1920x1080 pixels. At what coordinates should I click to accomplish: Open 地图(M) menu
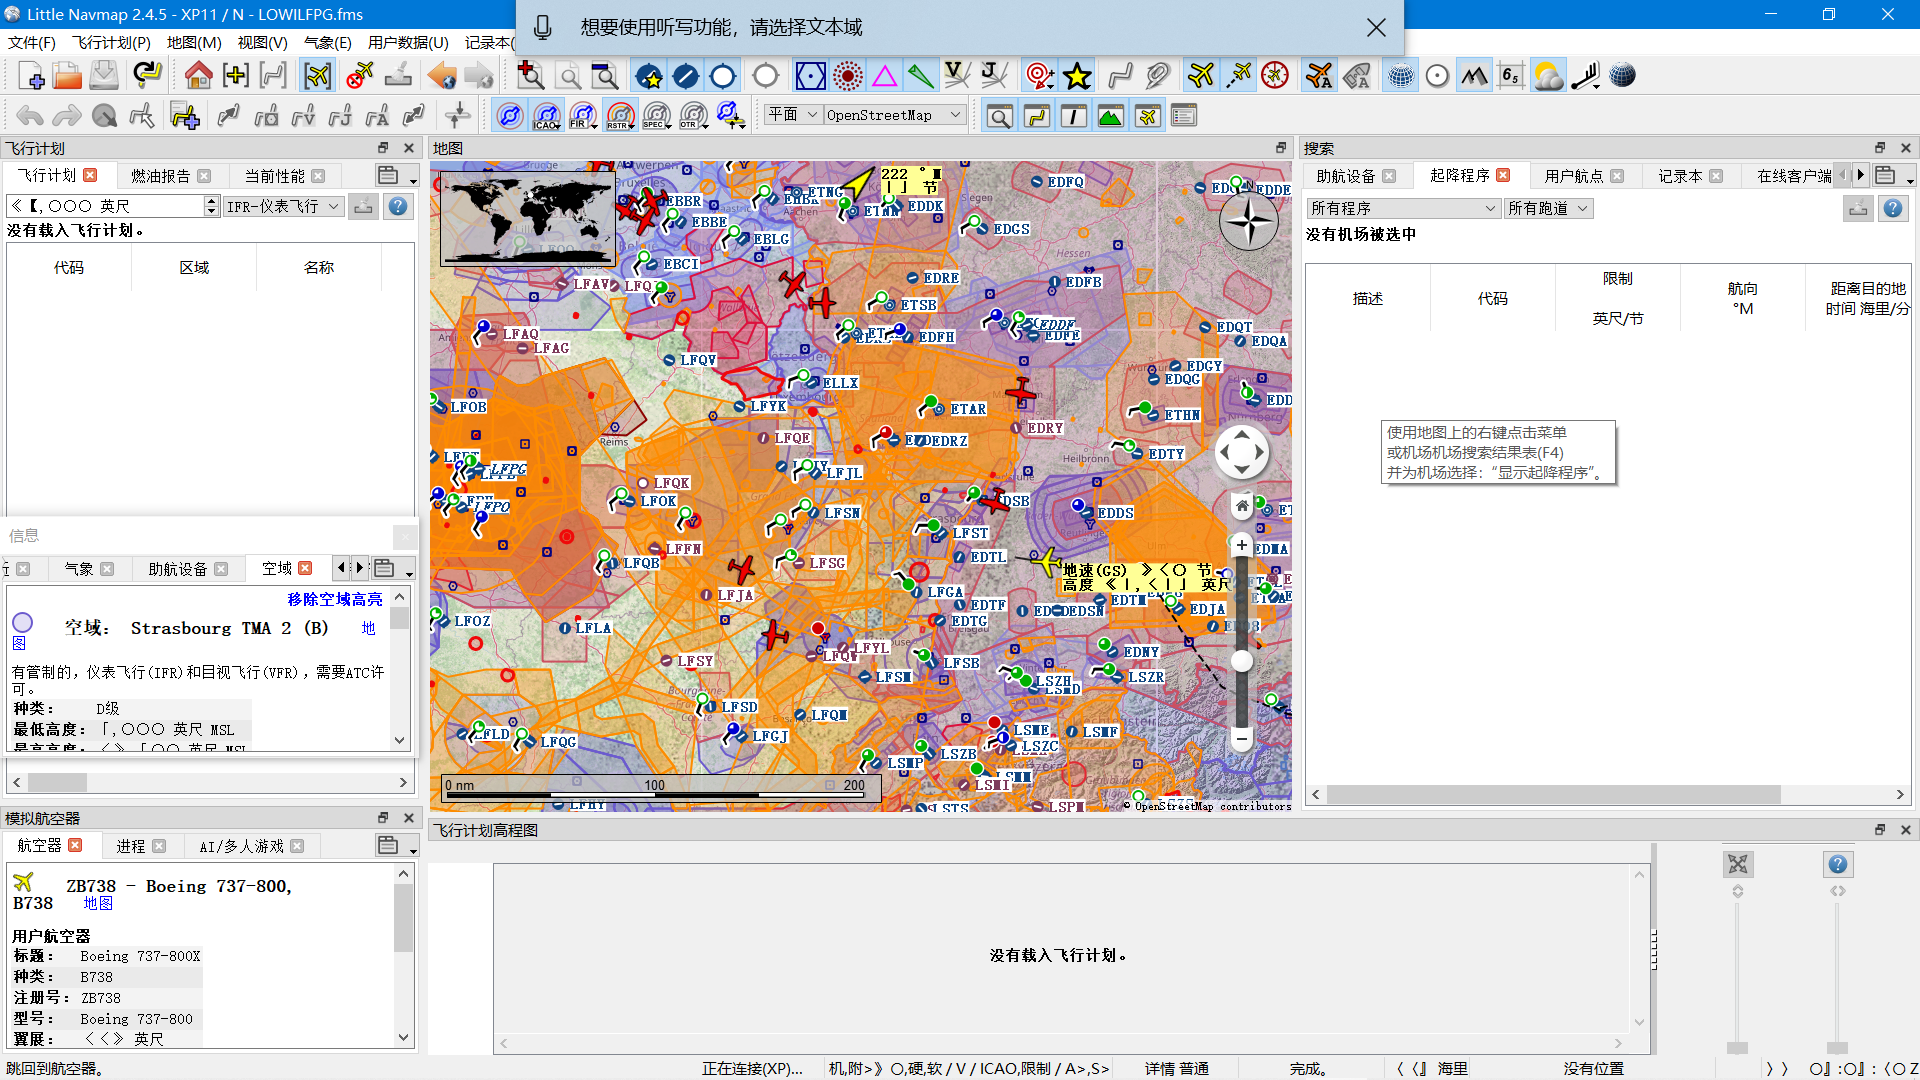(194, 42)
